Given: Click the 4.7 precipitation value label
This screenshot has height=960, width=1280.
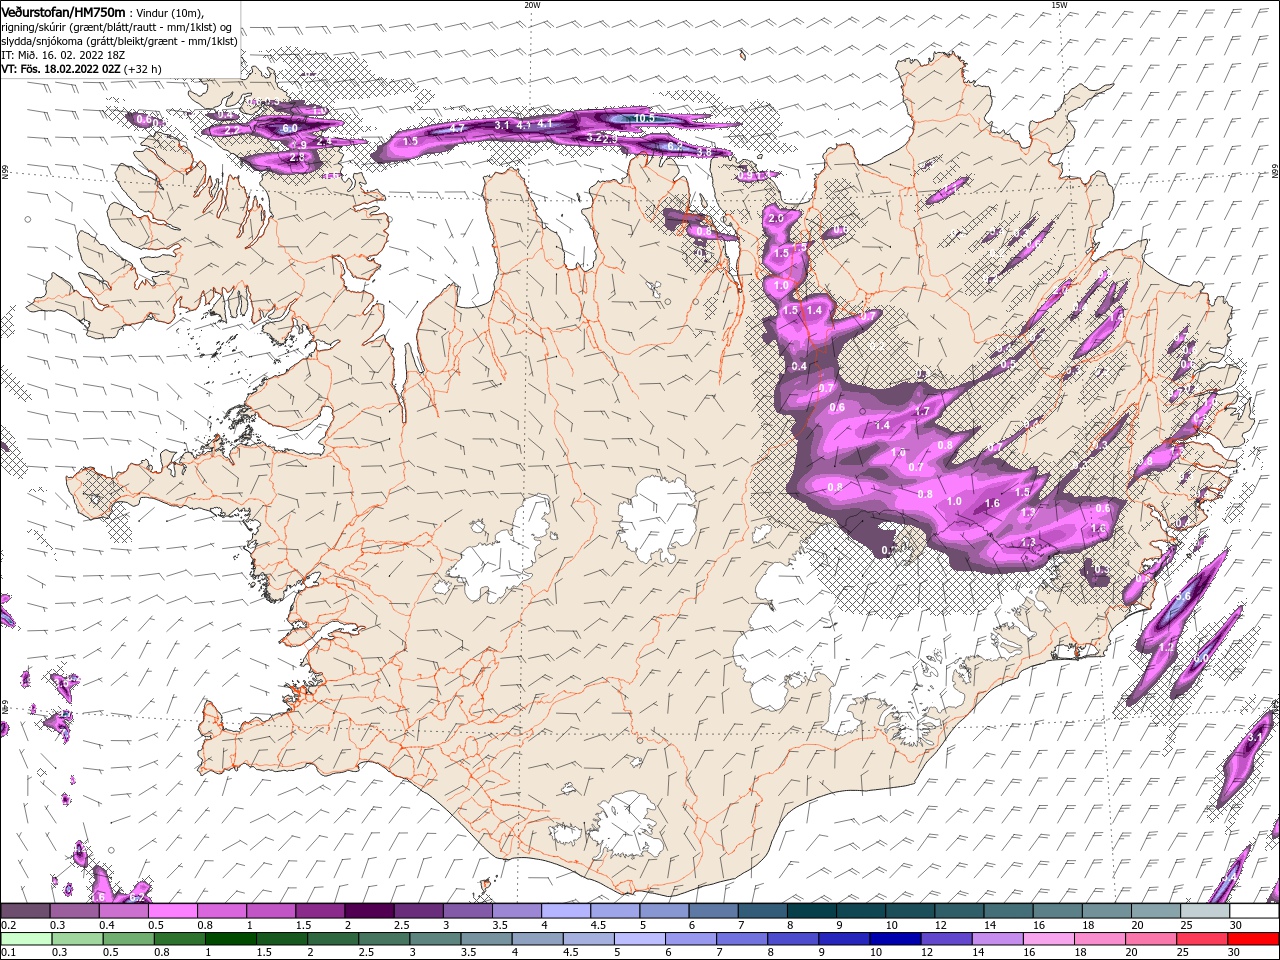Looking at the screenshot, I should coord(457,128).
